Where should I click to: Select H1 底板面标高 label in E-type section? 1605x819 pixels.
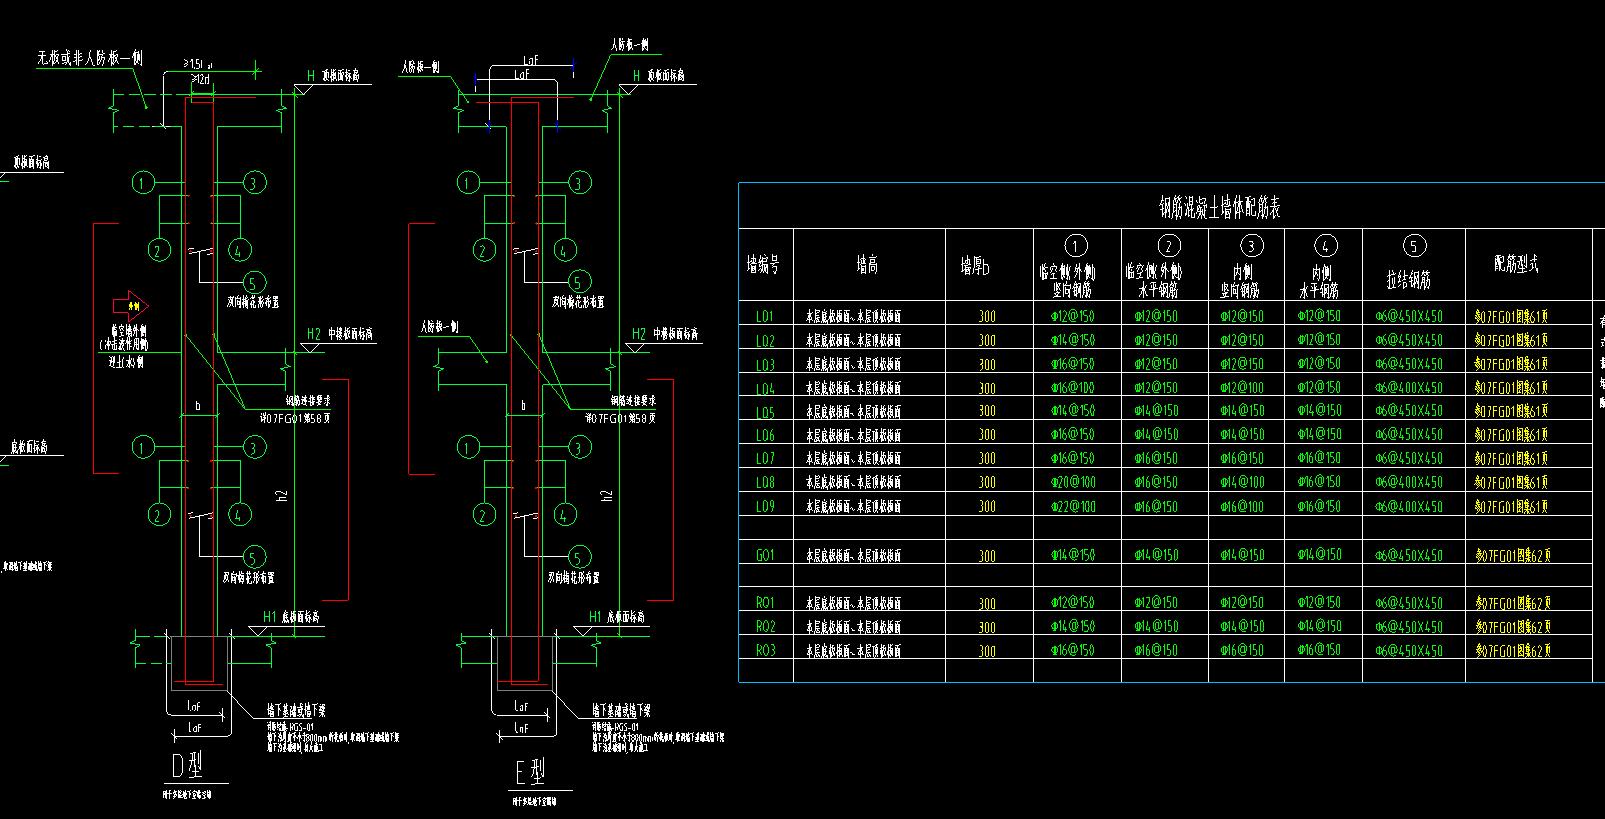(617, 617)
